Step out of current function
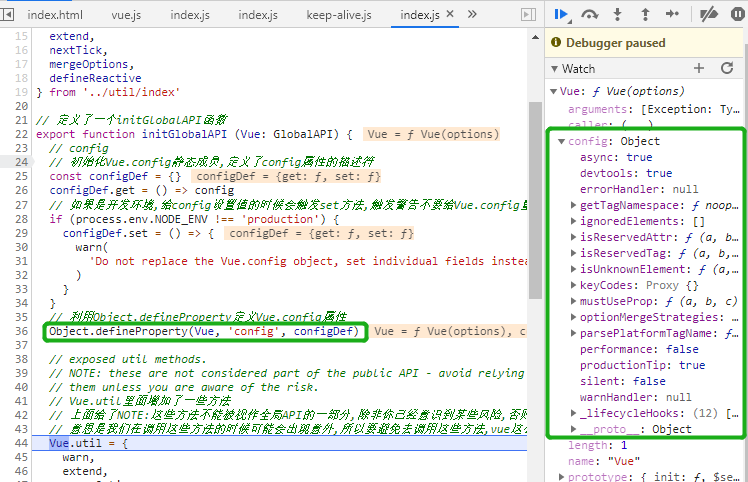This screenshot has width=748, height=482. click(x=645, y=14)
